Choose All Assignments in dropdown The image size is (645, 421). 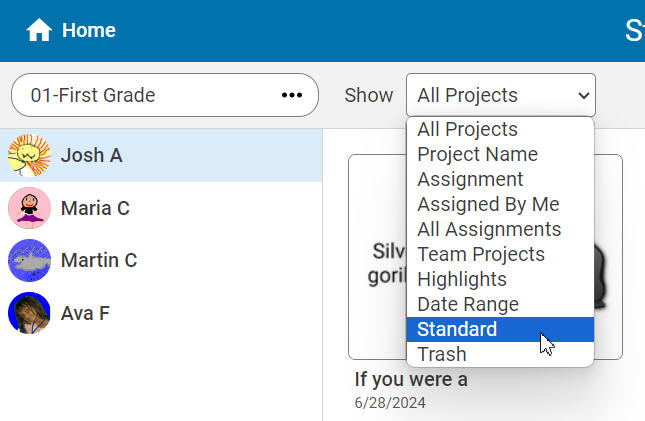pos(489,229)
